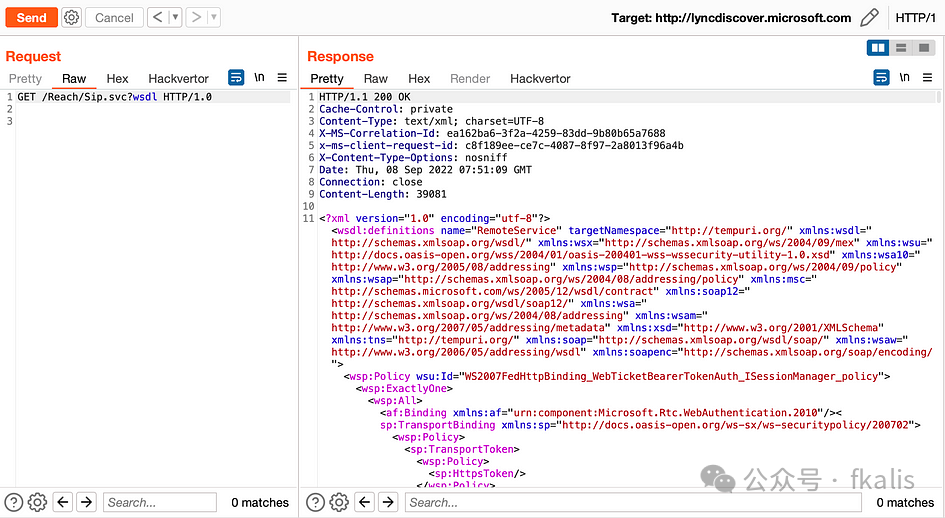Open the Response Render tab

coord(470,78)
